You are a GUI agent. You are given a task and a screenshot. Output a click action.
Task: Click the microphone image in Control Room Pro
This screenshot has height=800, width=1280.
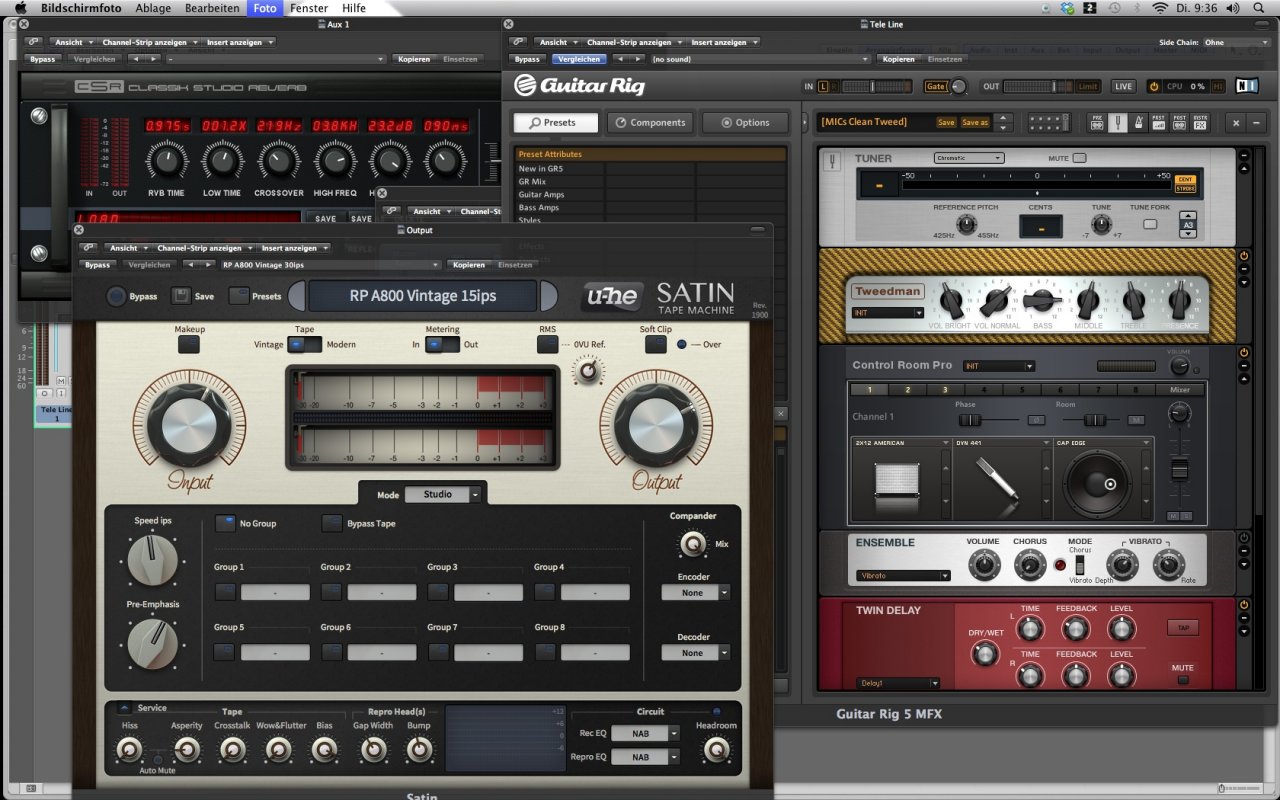click(997, 480)
